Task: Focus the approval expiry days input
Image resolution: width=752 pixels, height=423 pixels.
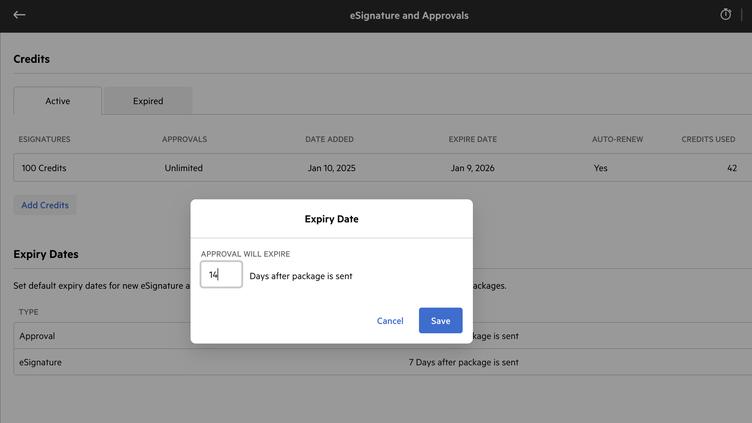Action: pyautogui.click(x=221, y=274)
